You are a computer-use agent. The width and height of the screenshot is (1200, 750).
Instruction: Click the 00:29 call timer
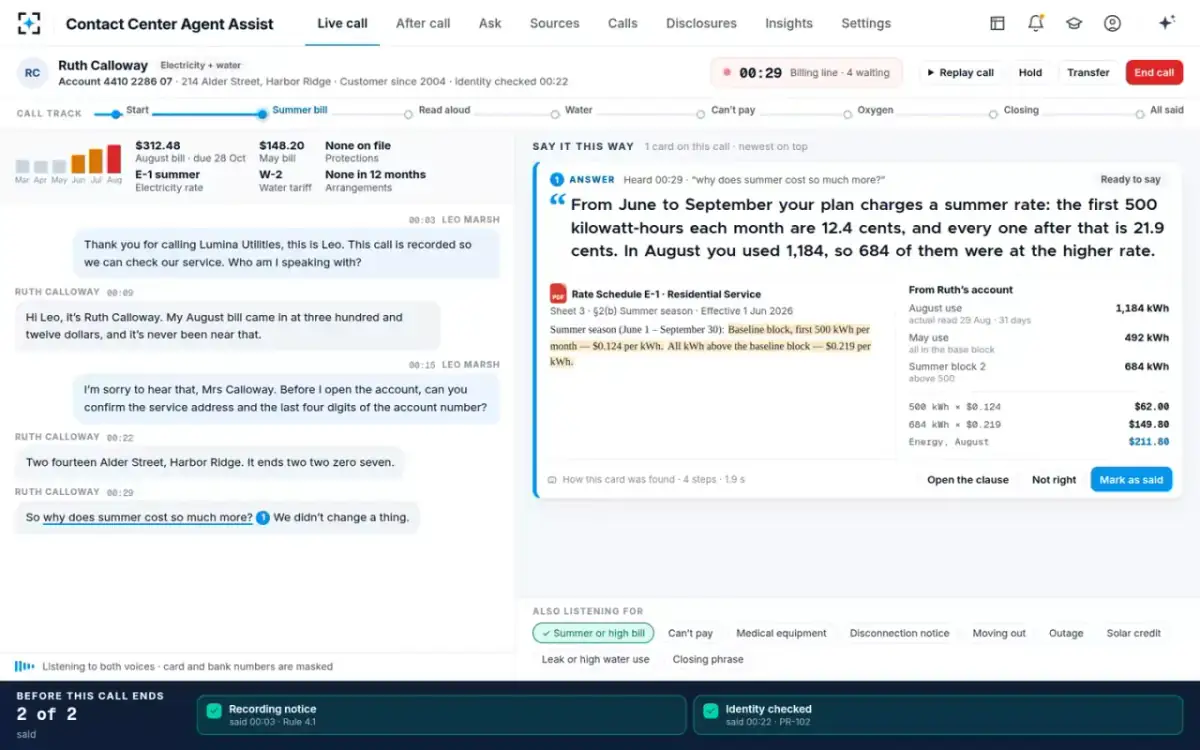(x=760, y=73)
